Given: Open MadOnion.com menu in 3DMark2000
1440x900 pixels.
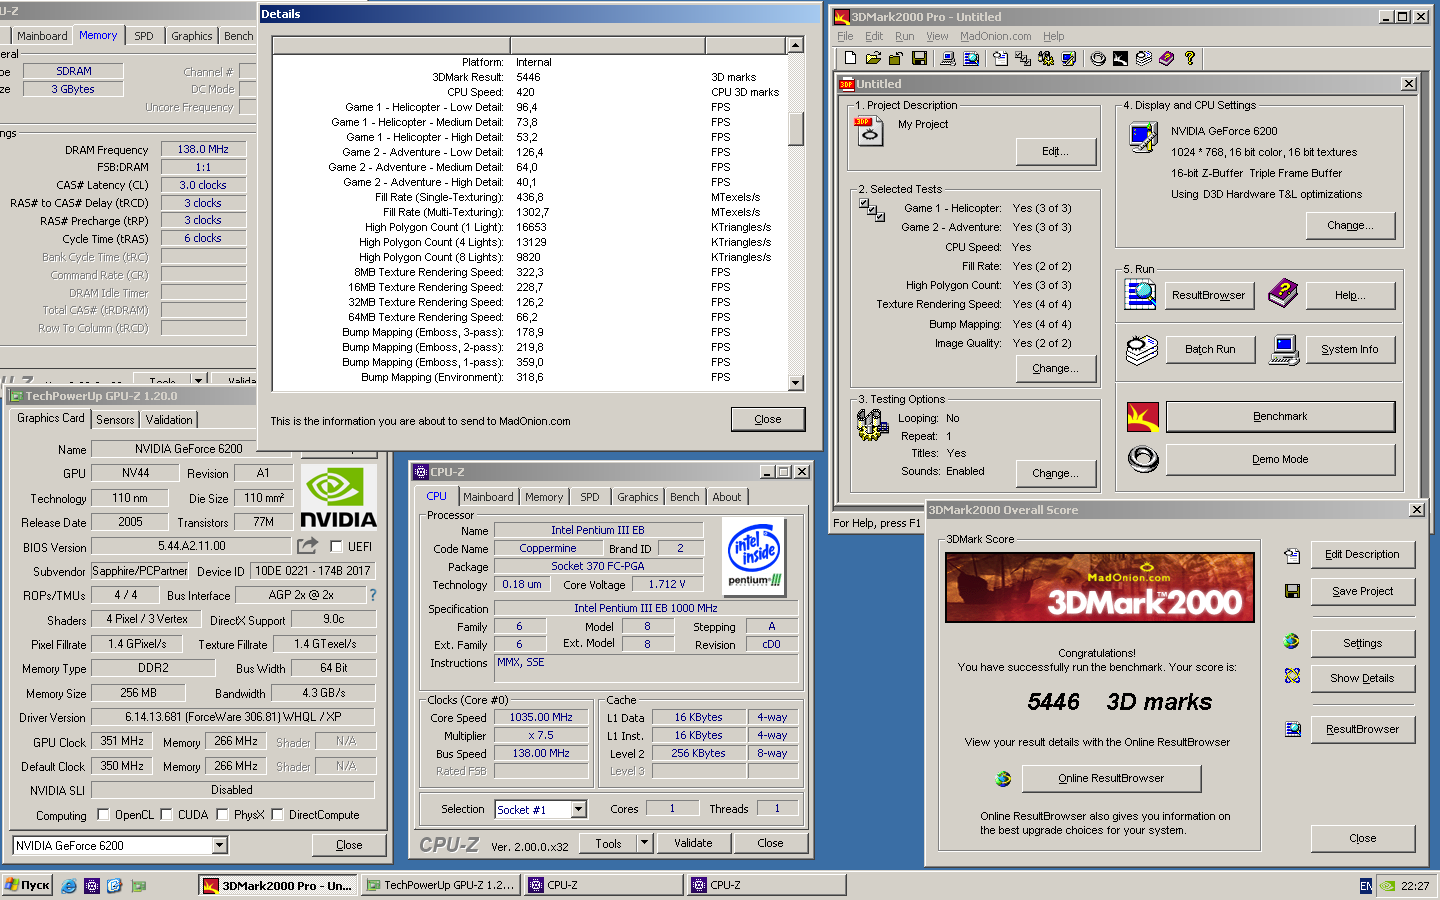Looking at the screenshot, I should (996, 36).
